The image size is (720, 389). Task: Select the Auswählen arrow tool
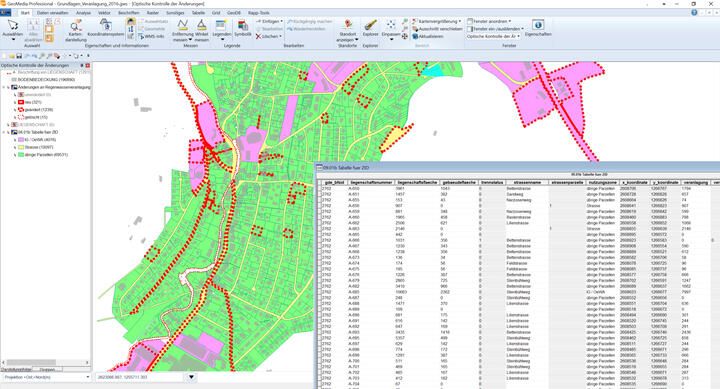tap(12, 28)
